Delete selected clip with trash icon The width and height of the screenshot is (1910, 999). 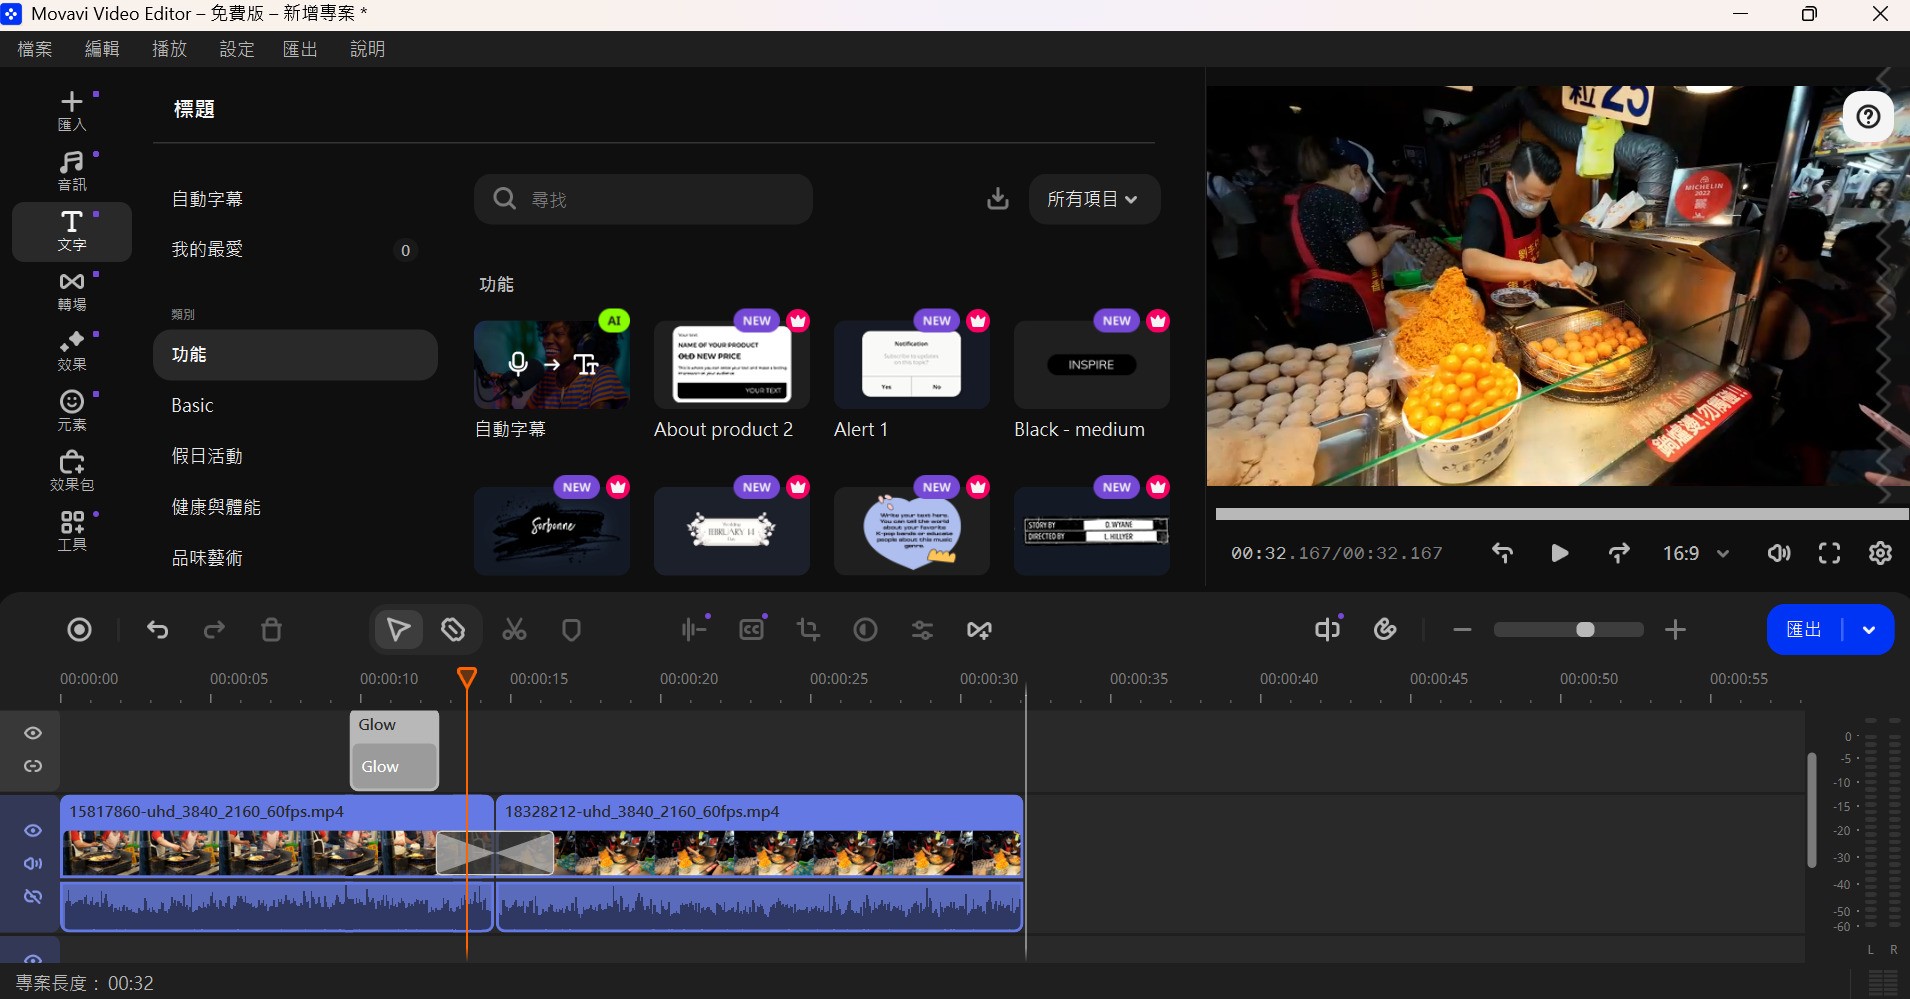(x=271, y=630)
